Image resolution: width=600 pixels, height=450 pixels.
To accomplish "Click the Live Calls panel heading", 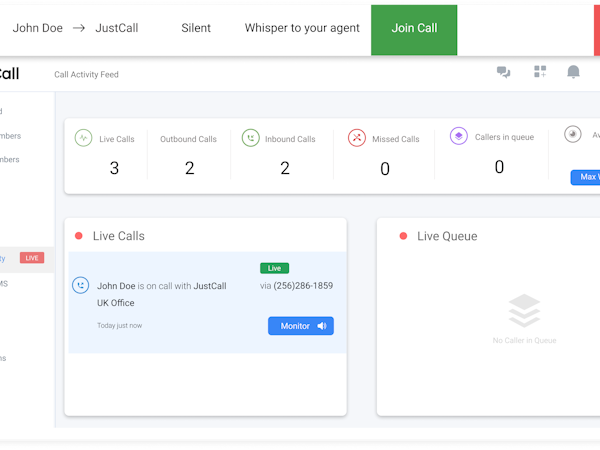I will (x=119, y=236).
